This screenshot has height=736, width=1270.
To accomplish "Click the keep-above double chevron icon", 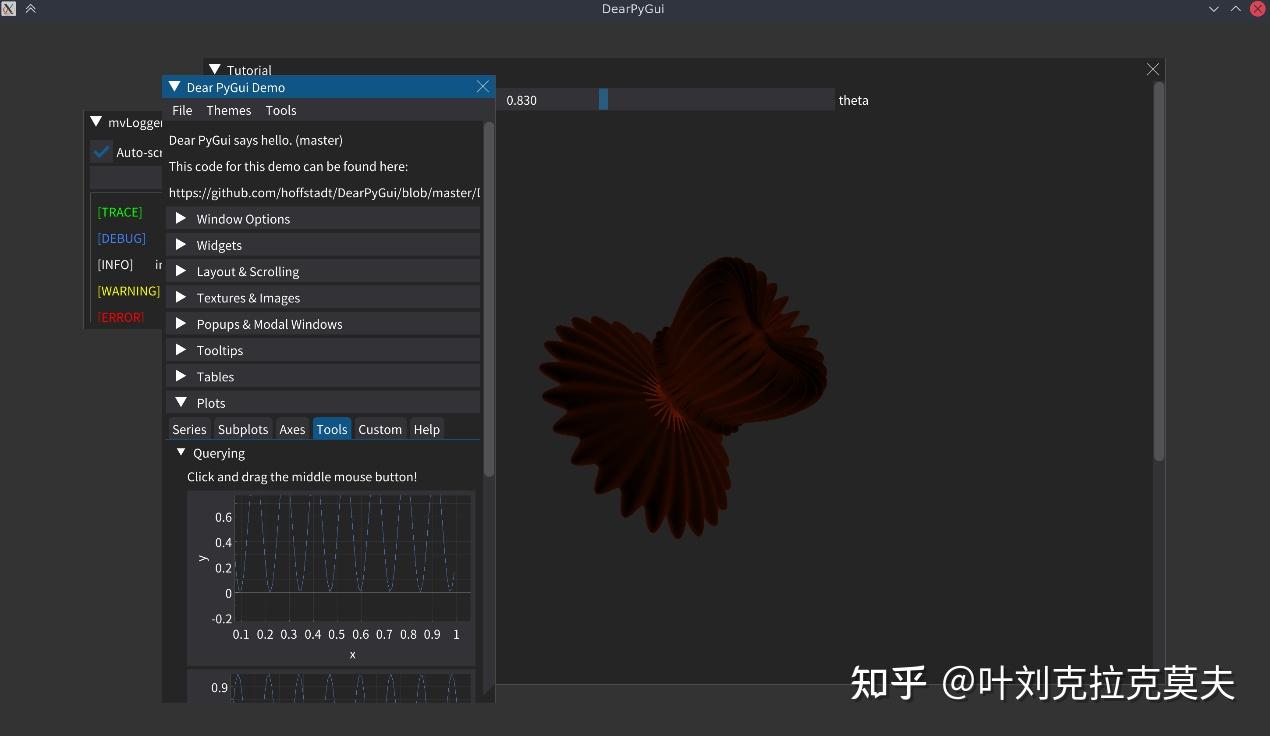I will point(31,8).
